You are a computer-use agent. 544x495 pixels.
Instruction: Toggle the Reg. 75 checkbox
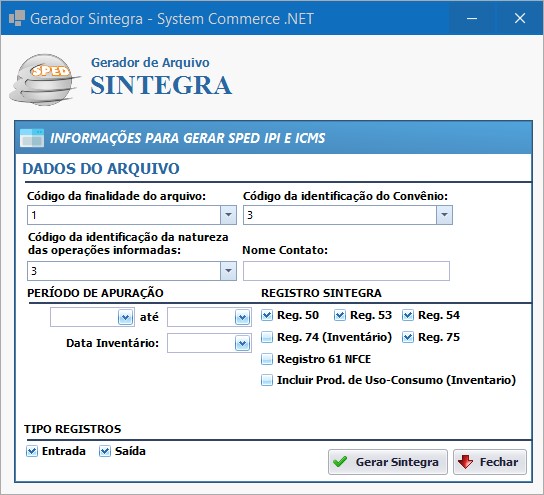coord(408,337)
